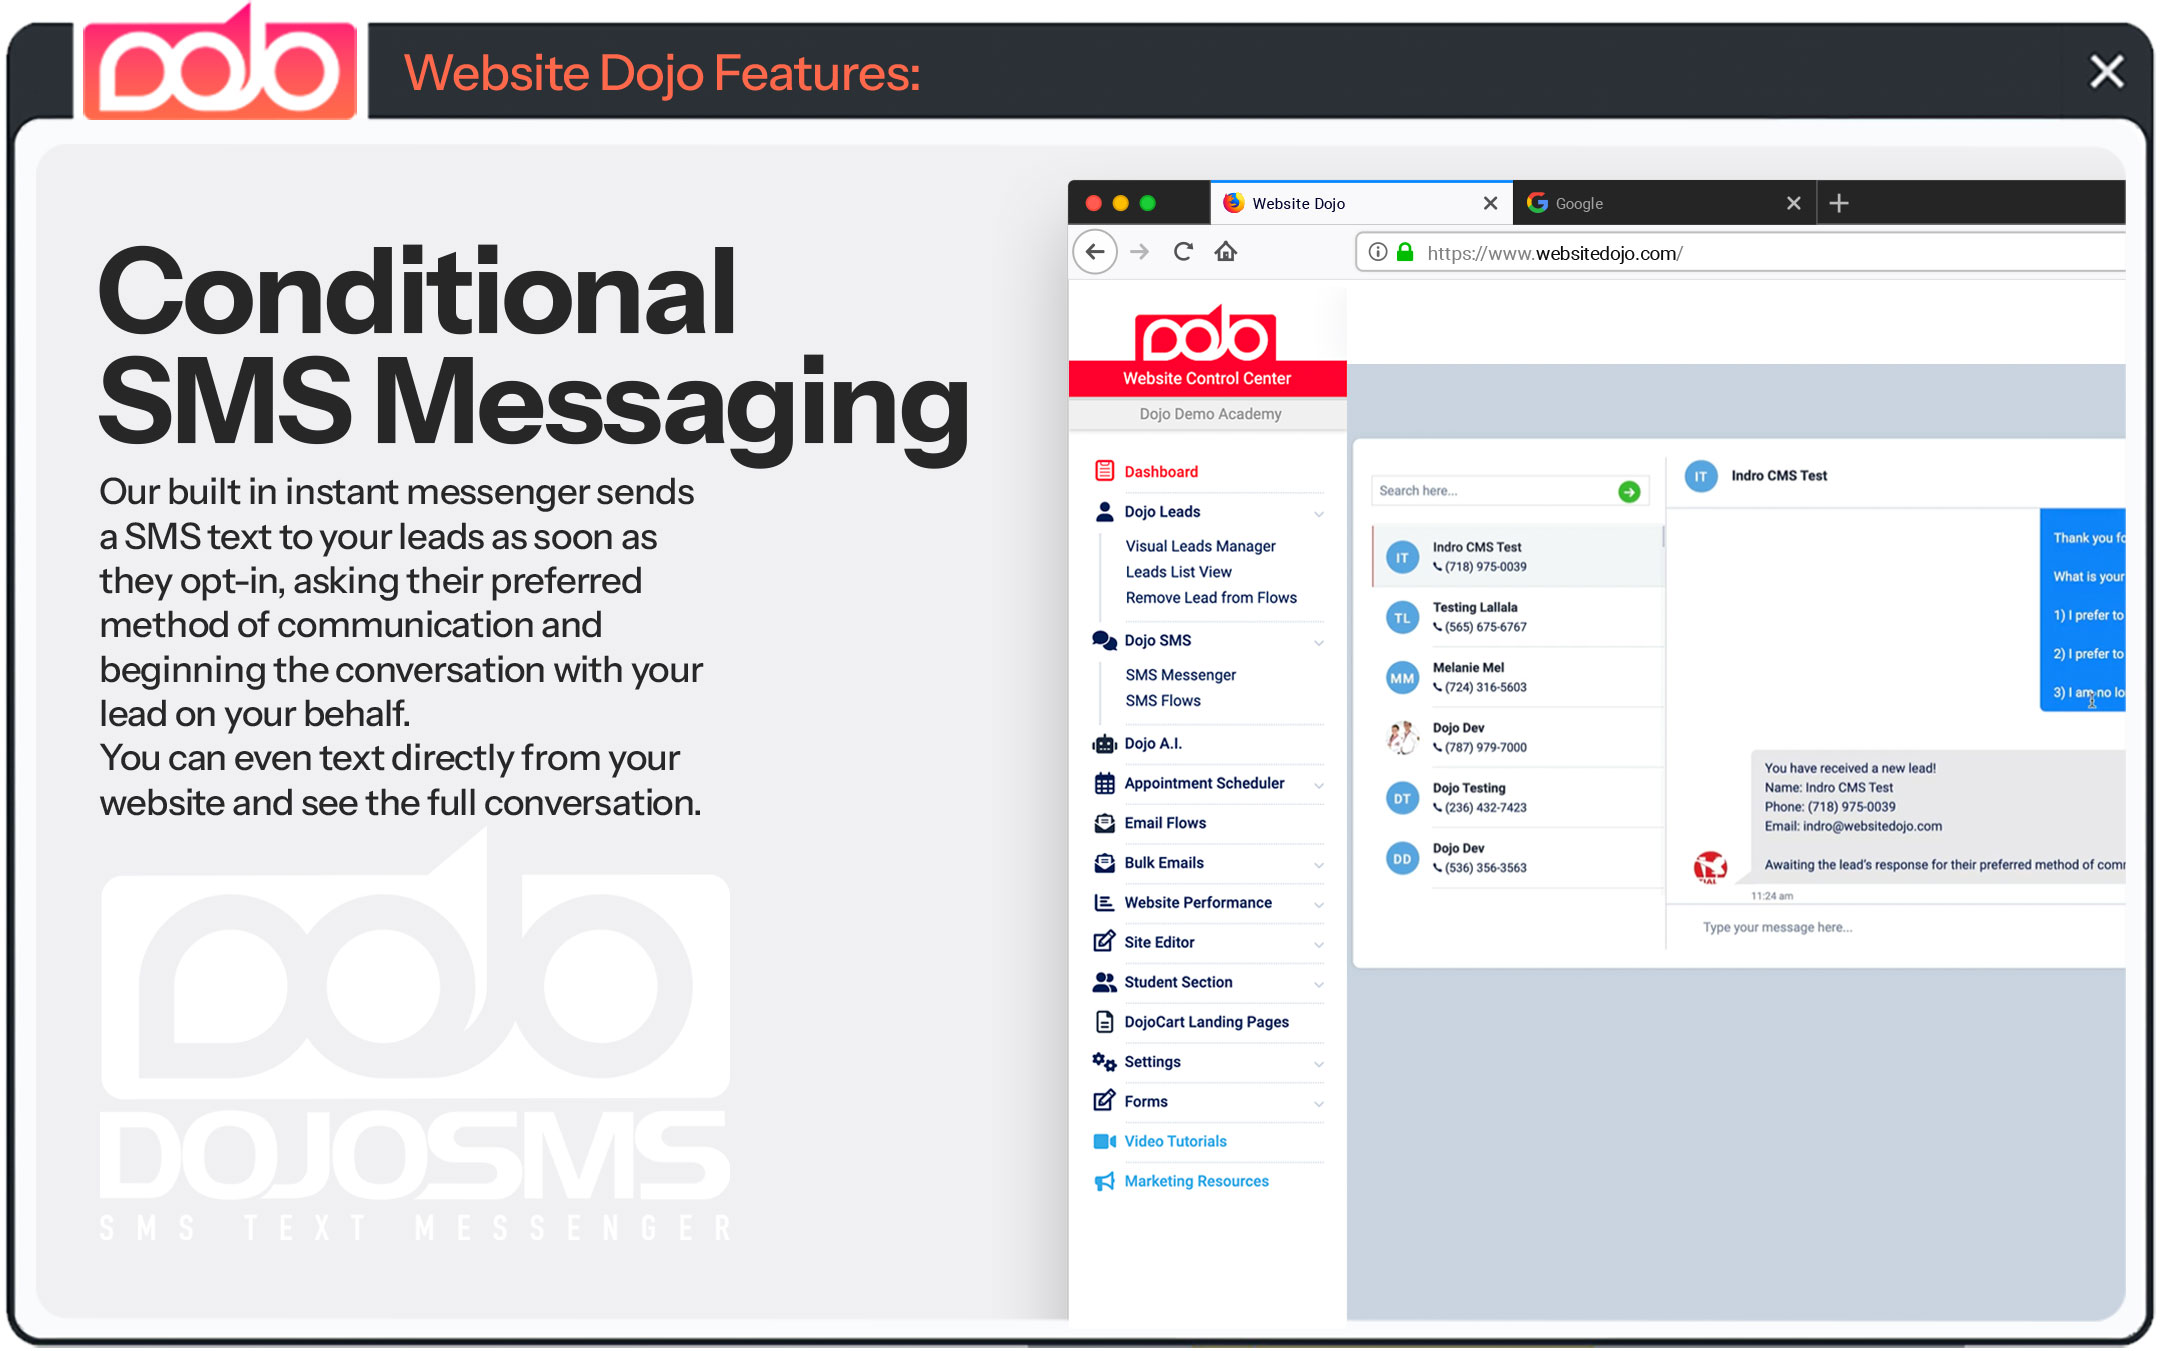Open Visual Leads Manager link
Screen dimensions: 2160x1351
(1200, 546)
